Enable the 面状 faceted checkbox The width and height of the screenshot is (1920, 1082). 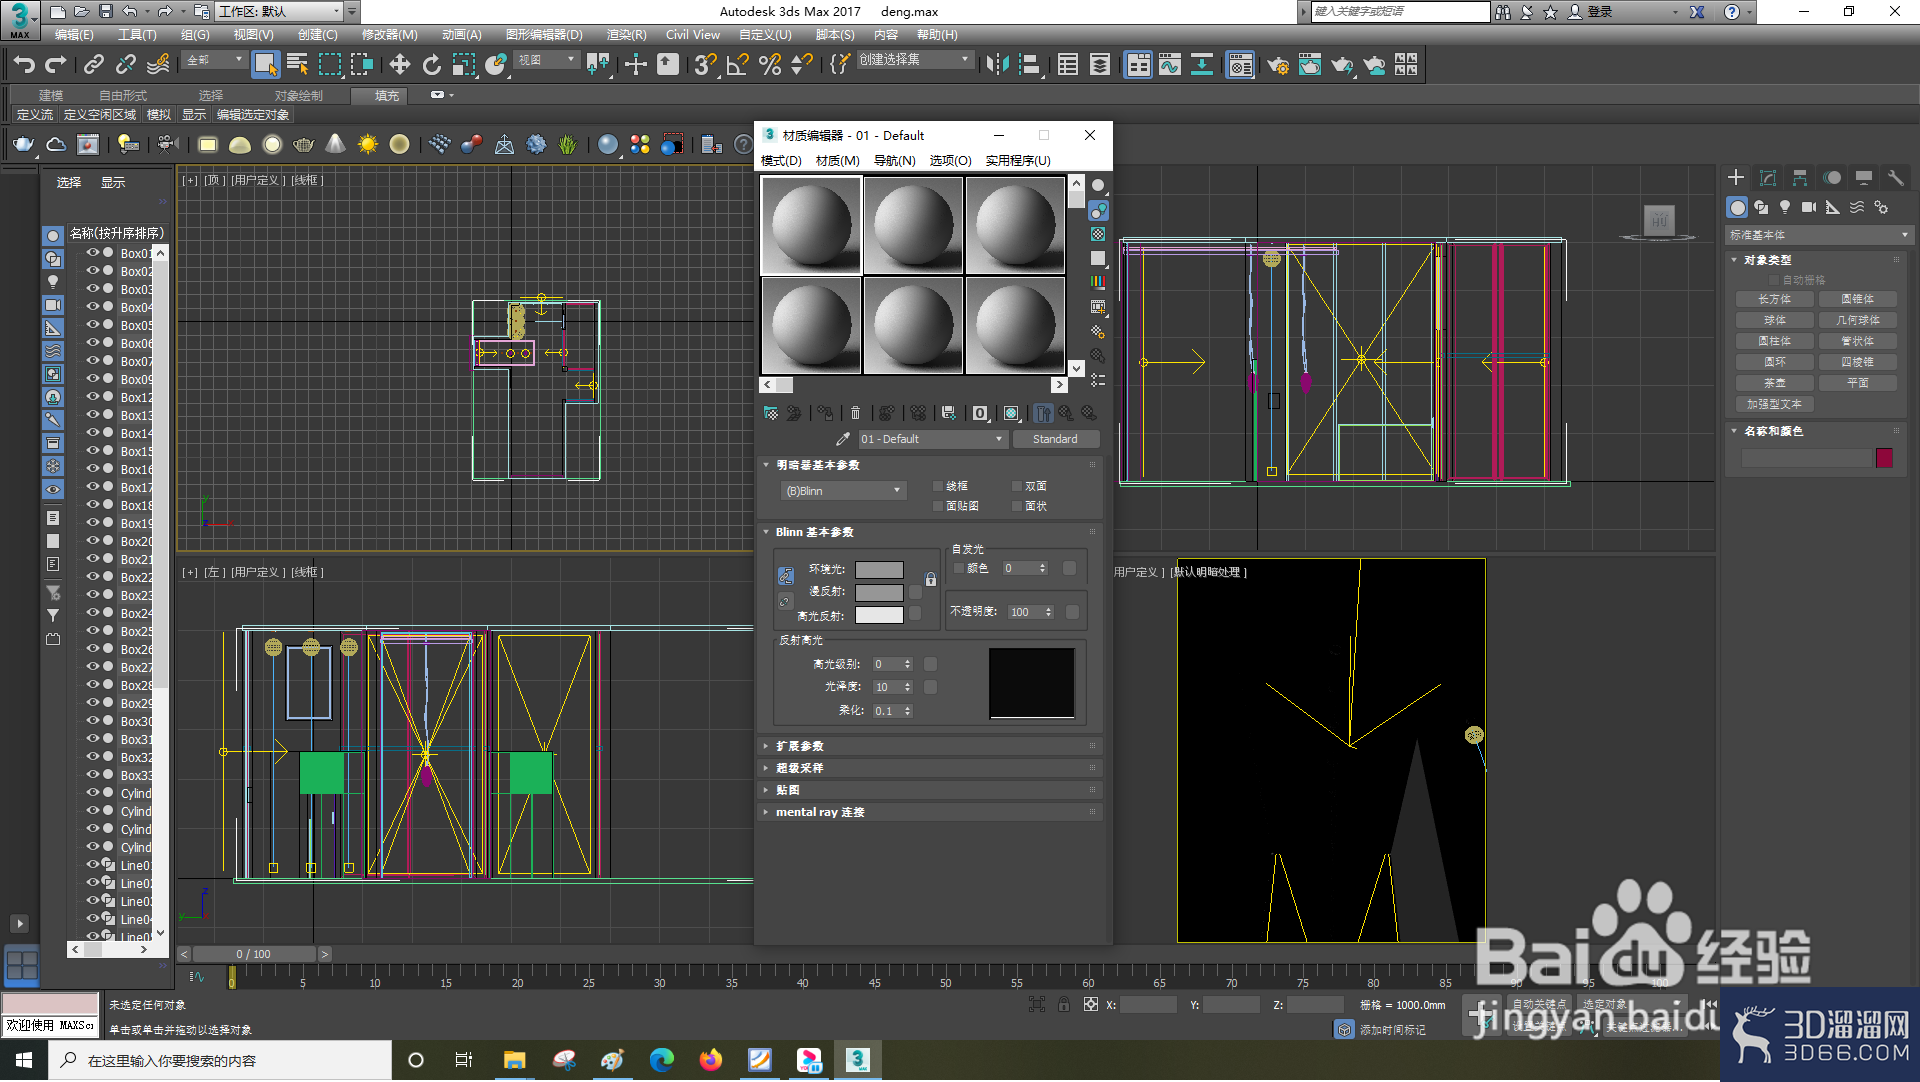tap(1017, 506)
